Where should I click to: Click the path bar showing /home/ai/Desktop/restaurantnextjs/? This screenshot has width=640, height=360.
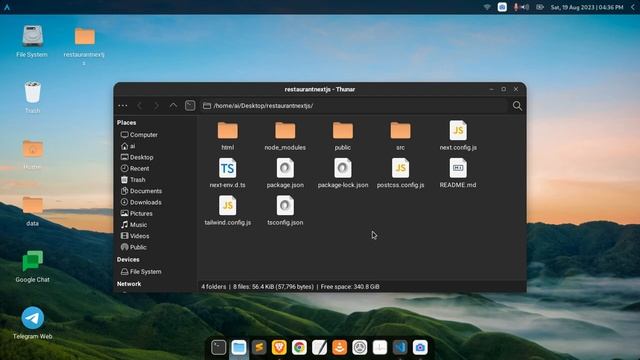coord(354,106)
